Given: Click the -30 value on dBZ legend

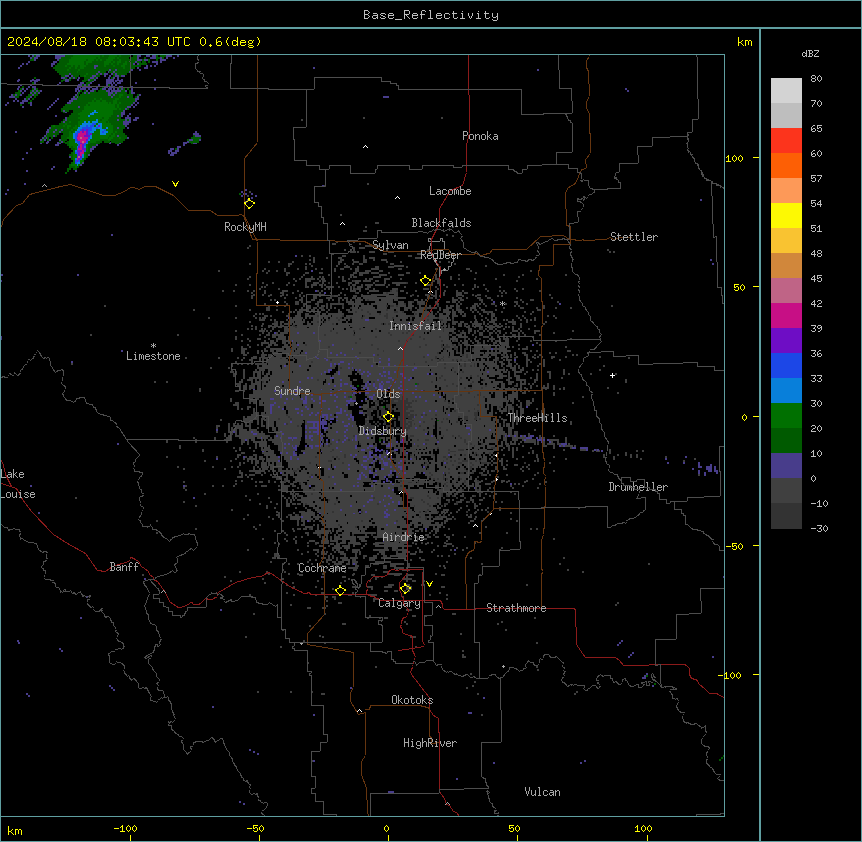Looking at the screenshot, I should [819, 528].
